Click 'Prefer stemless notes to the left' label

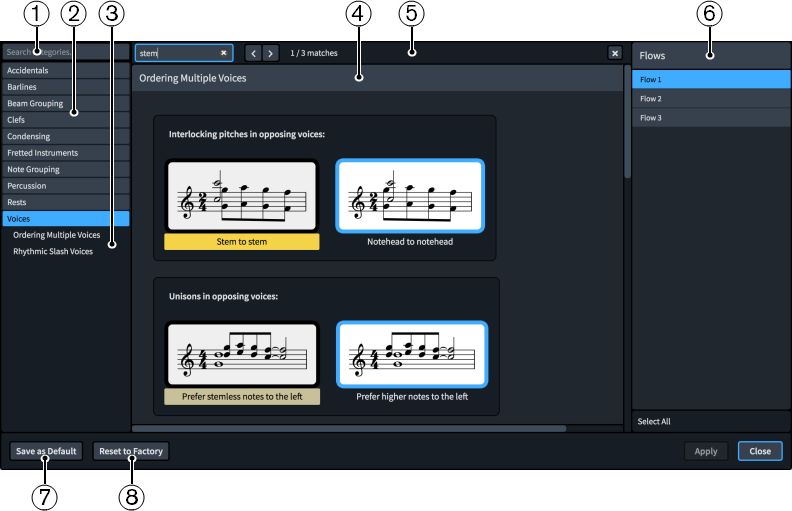coord(242,396)
